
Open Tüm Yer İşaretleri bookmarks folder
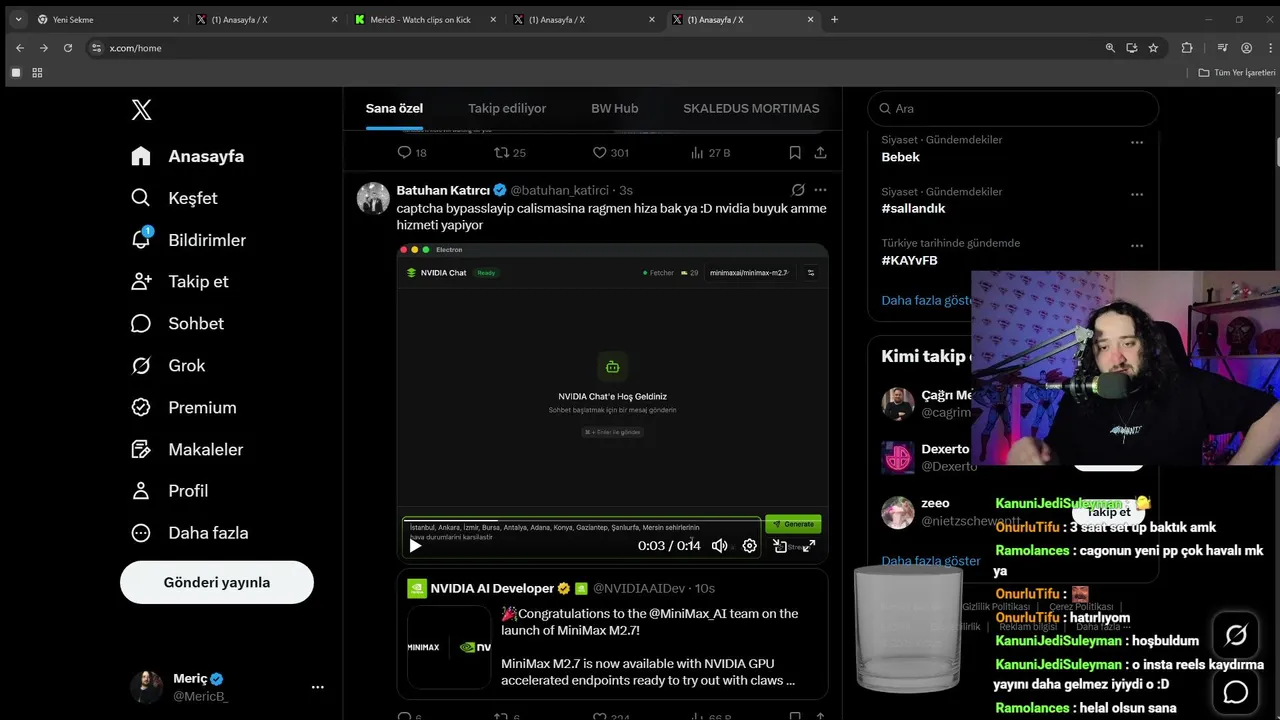(x=1237, y=73)
